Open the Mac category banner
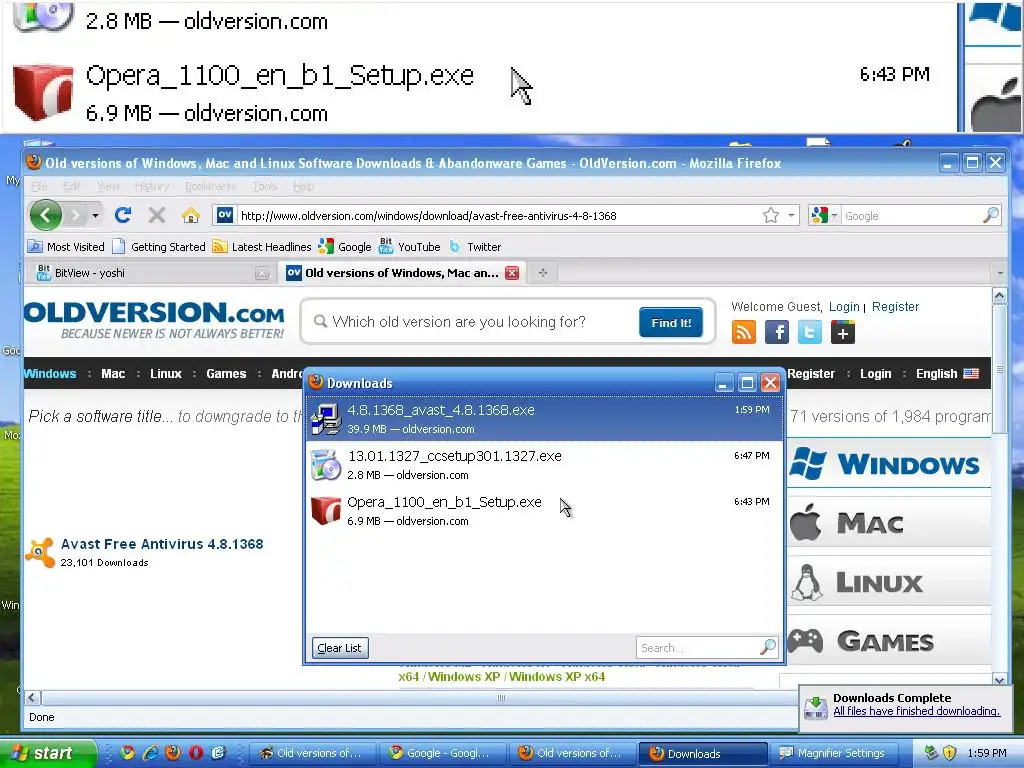The height and width of the screenshot is (768, 1024). pyautogui.click(x=888, y=523)
